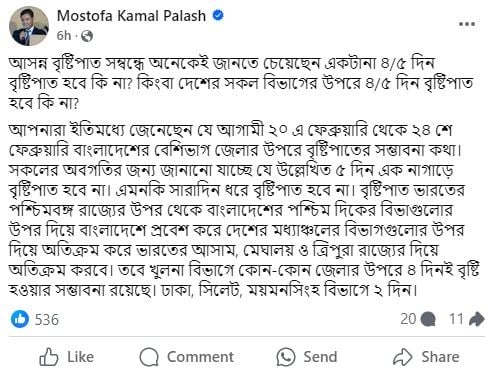Click the globe public audience icon
Image resolution: width=488 pixels, height=374 pixels.
coord(87,36)
